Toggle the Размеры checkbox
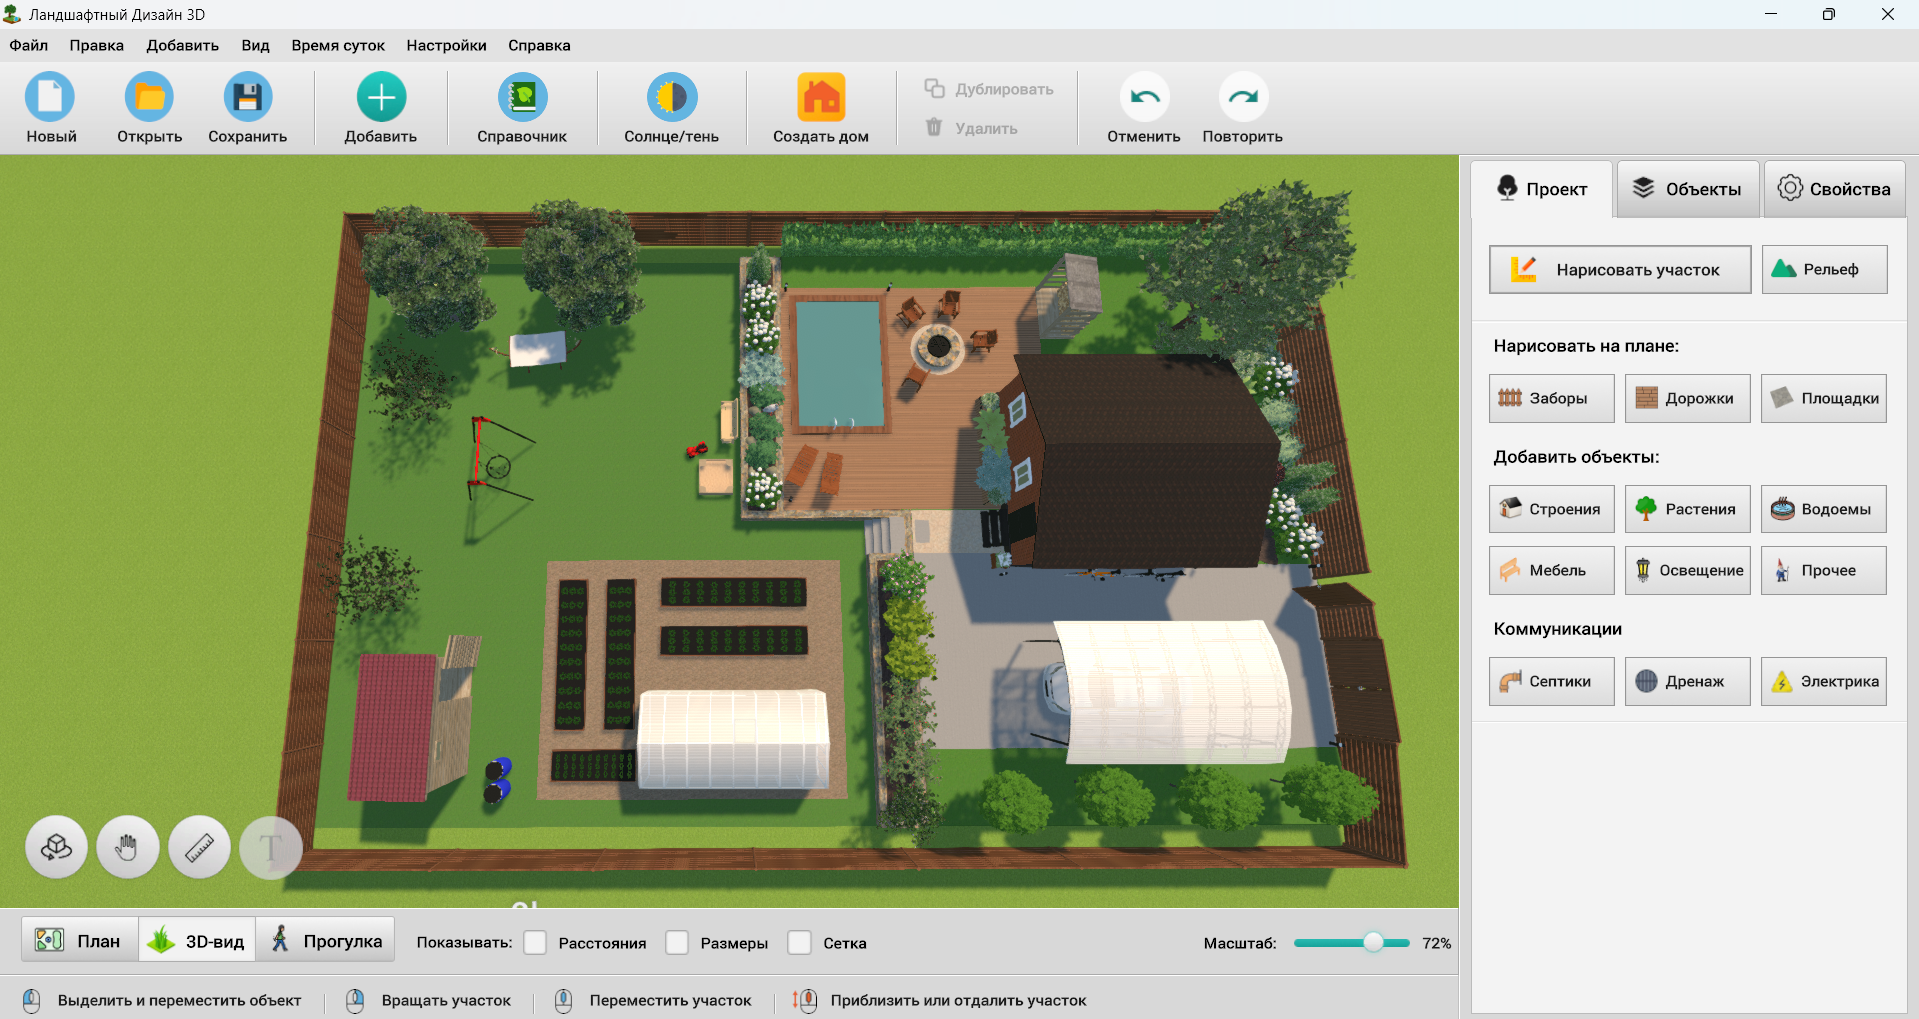 point(678,943)
